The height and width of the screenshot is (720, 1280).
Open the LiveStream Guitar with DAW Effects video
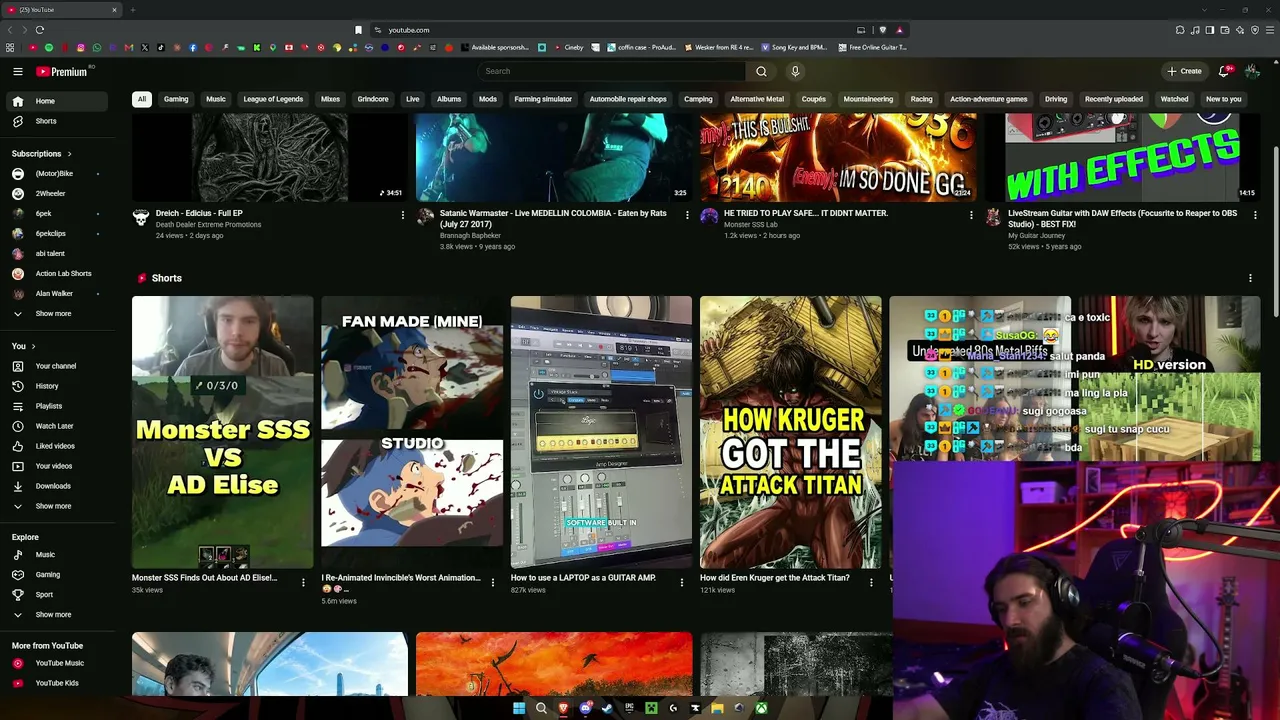[1122, 157]
